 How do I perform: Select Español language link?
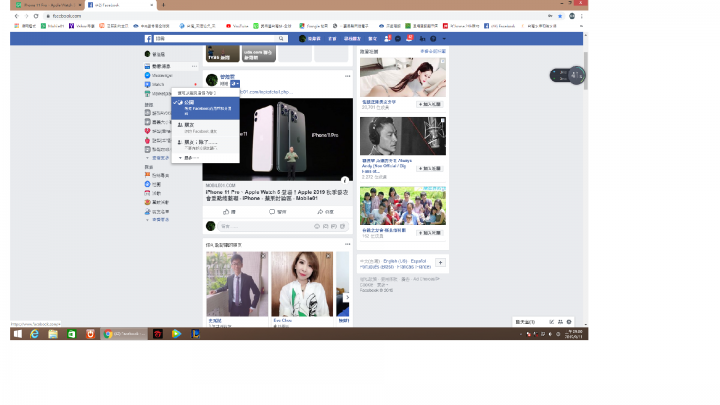coord(418,261)
